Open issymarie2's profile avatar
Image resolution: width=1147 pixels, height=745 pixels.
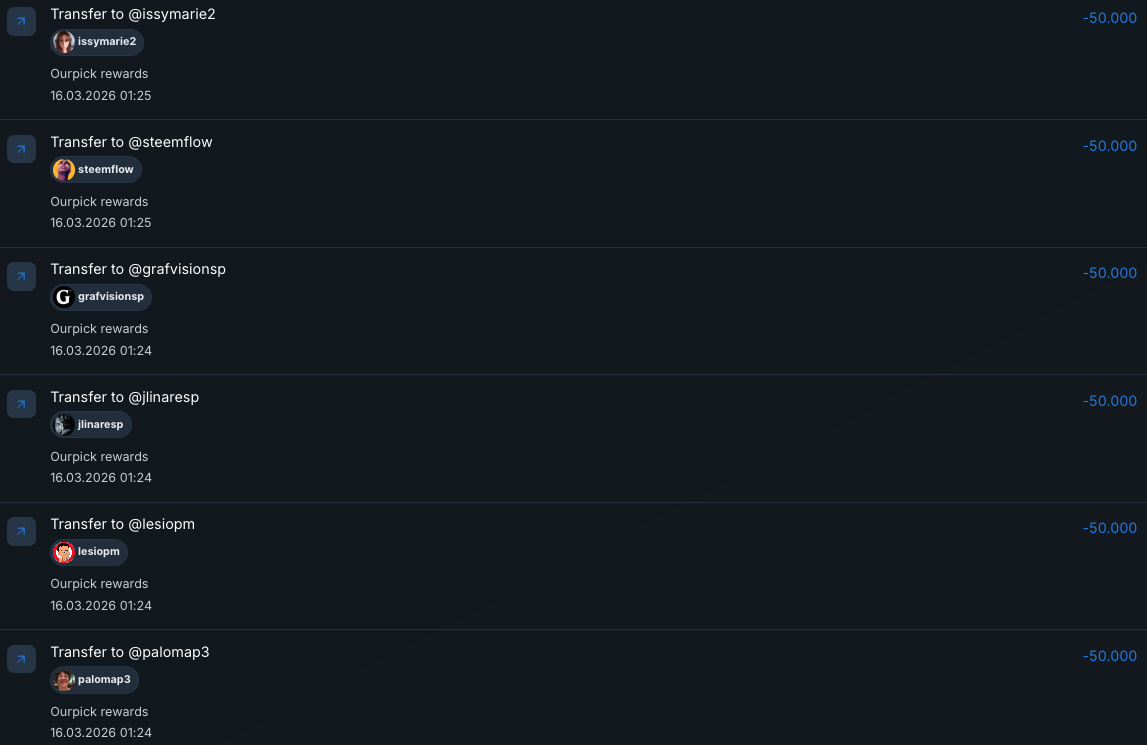64,42
